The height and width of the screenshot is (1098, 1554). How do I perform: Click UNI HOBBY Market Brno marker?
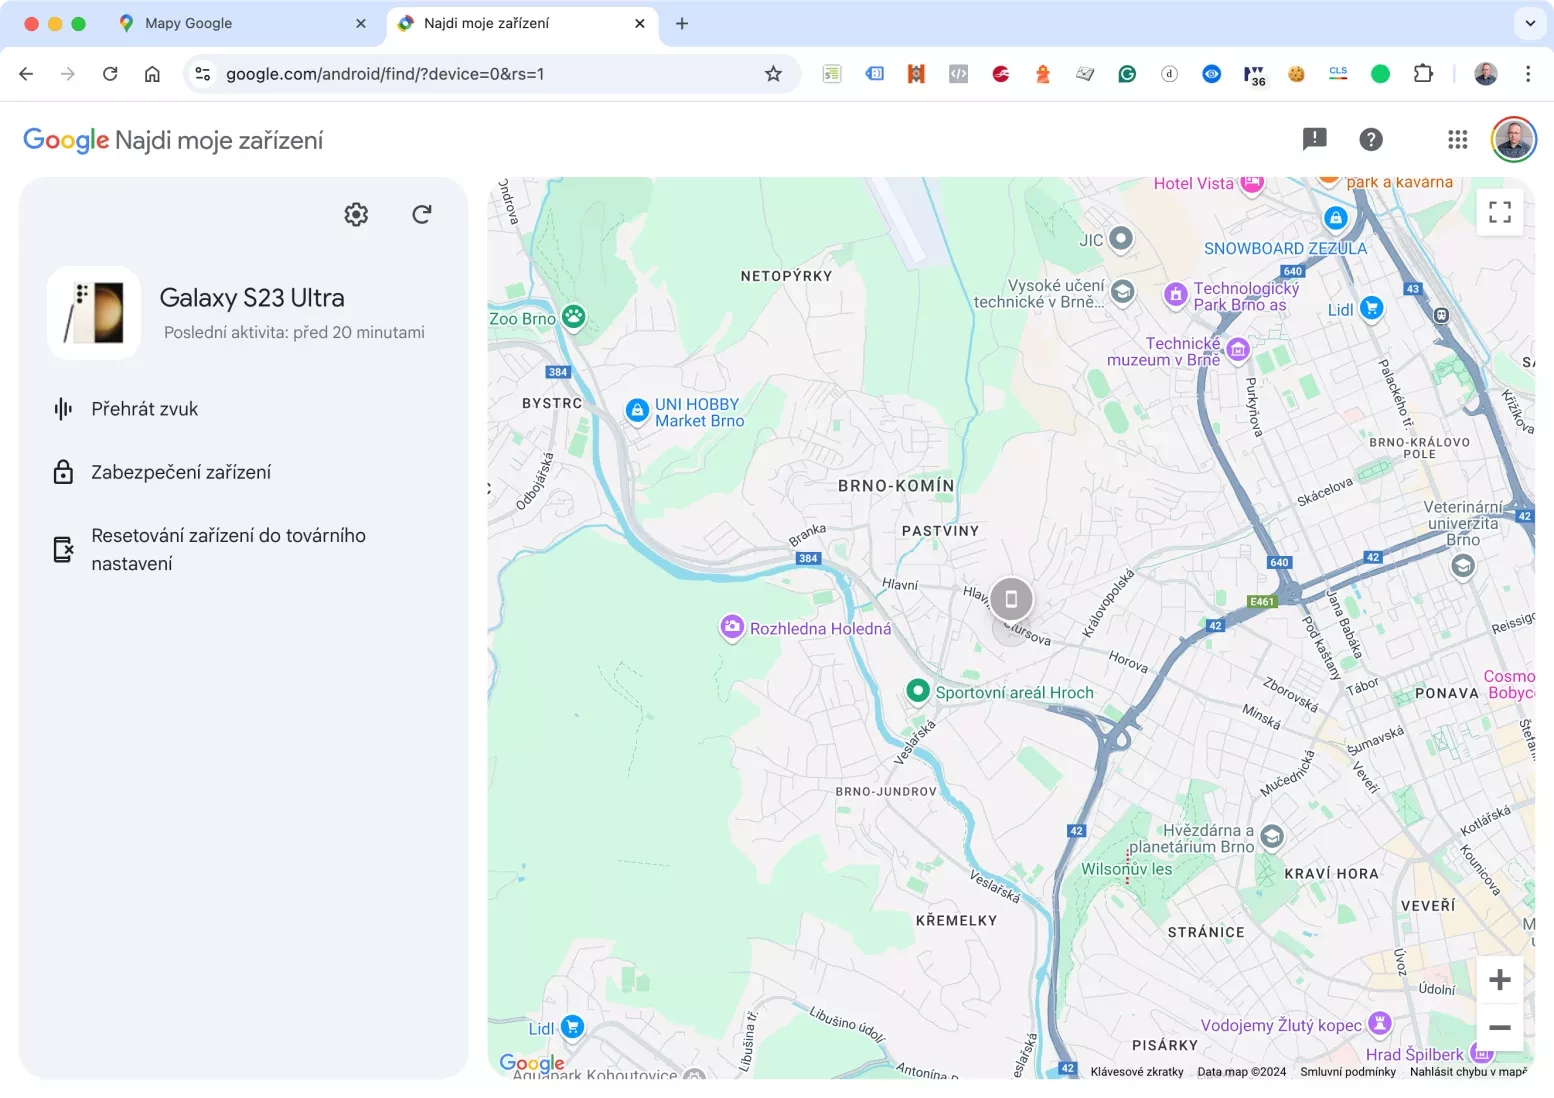pos(638,411)
